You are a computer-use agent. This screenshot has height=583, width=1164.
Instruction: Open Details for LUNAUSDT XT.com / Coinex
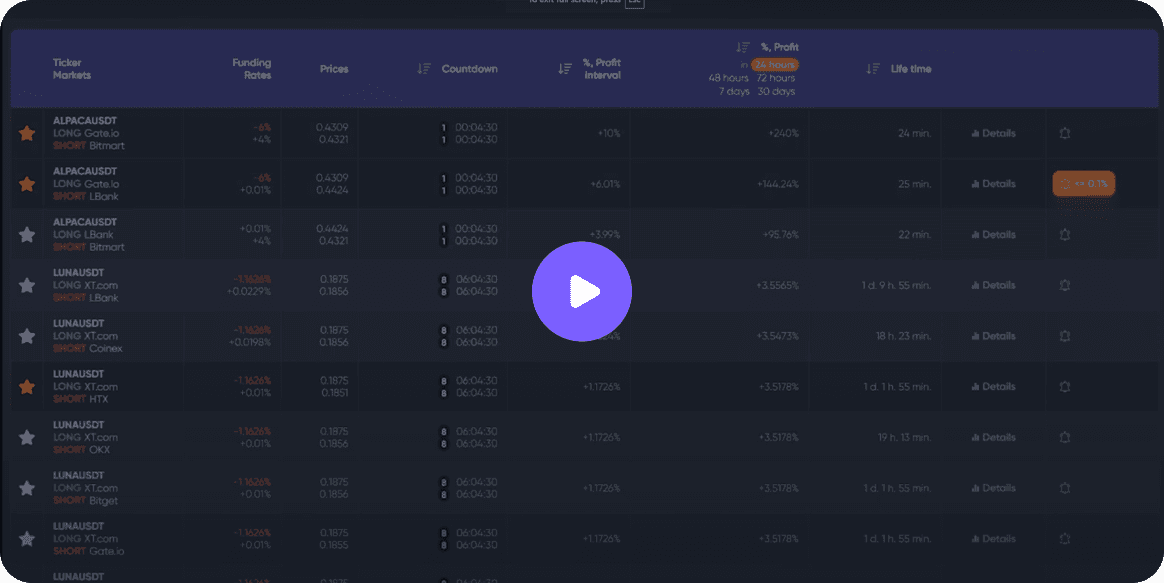click(x=993, y=336)
